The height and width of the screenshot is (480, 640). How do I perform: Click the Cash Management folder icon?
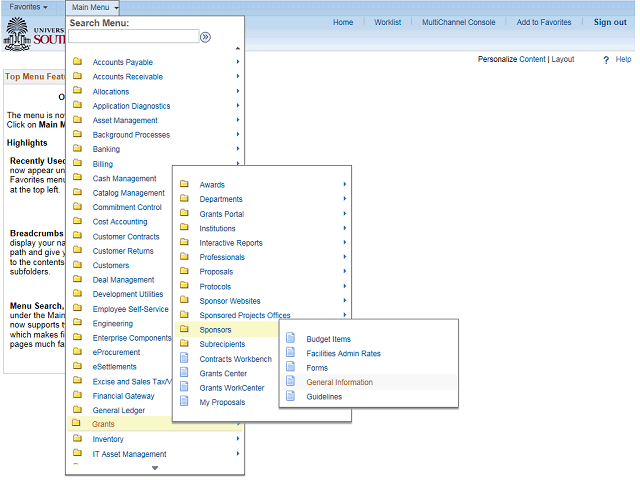click(78, 178)
